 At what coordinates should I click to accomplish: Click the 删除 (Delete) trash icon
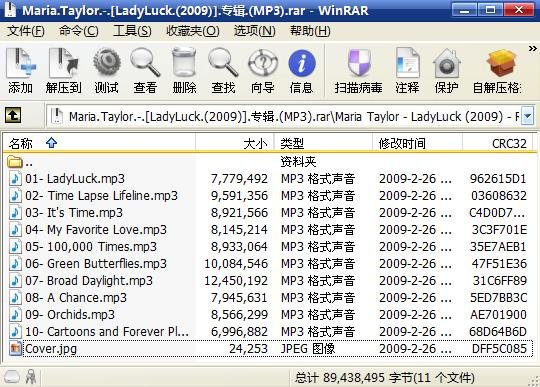184,71
